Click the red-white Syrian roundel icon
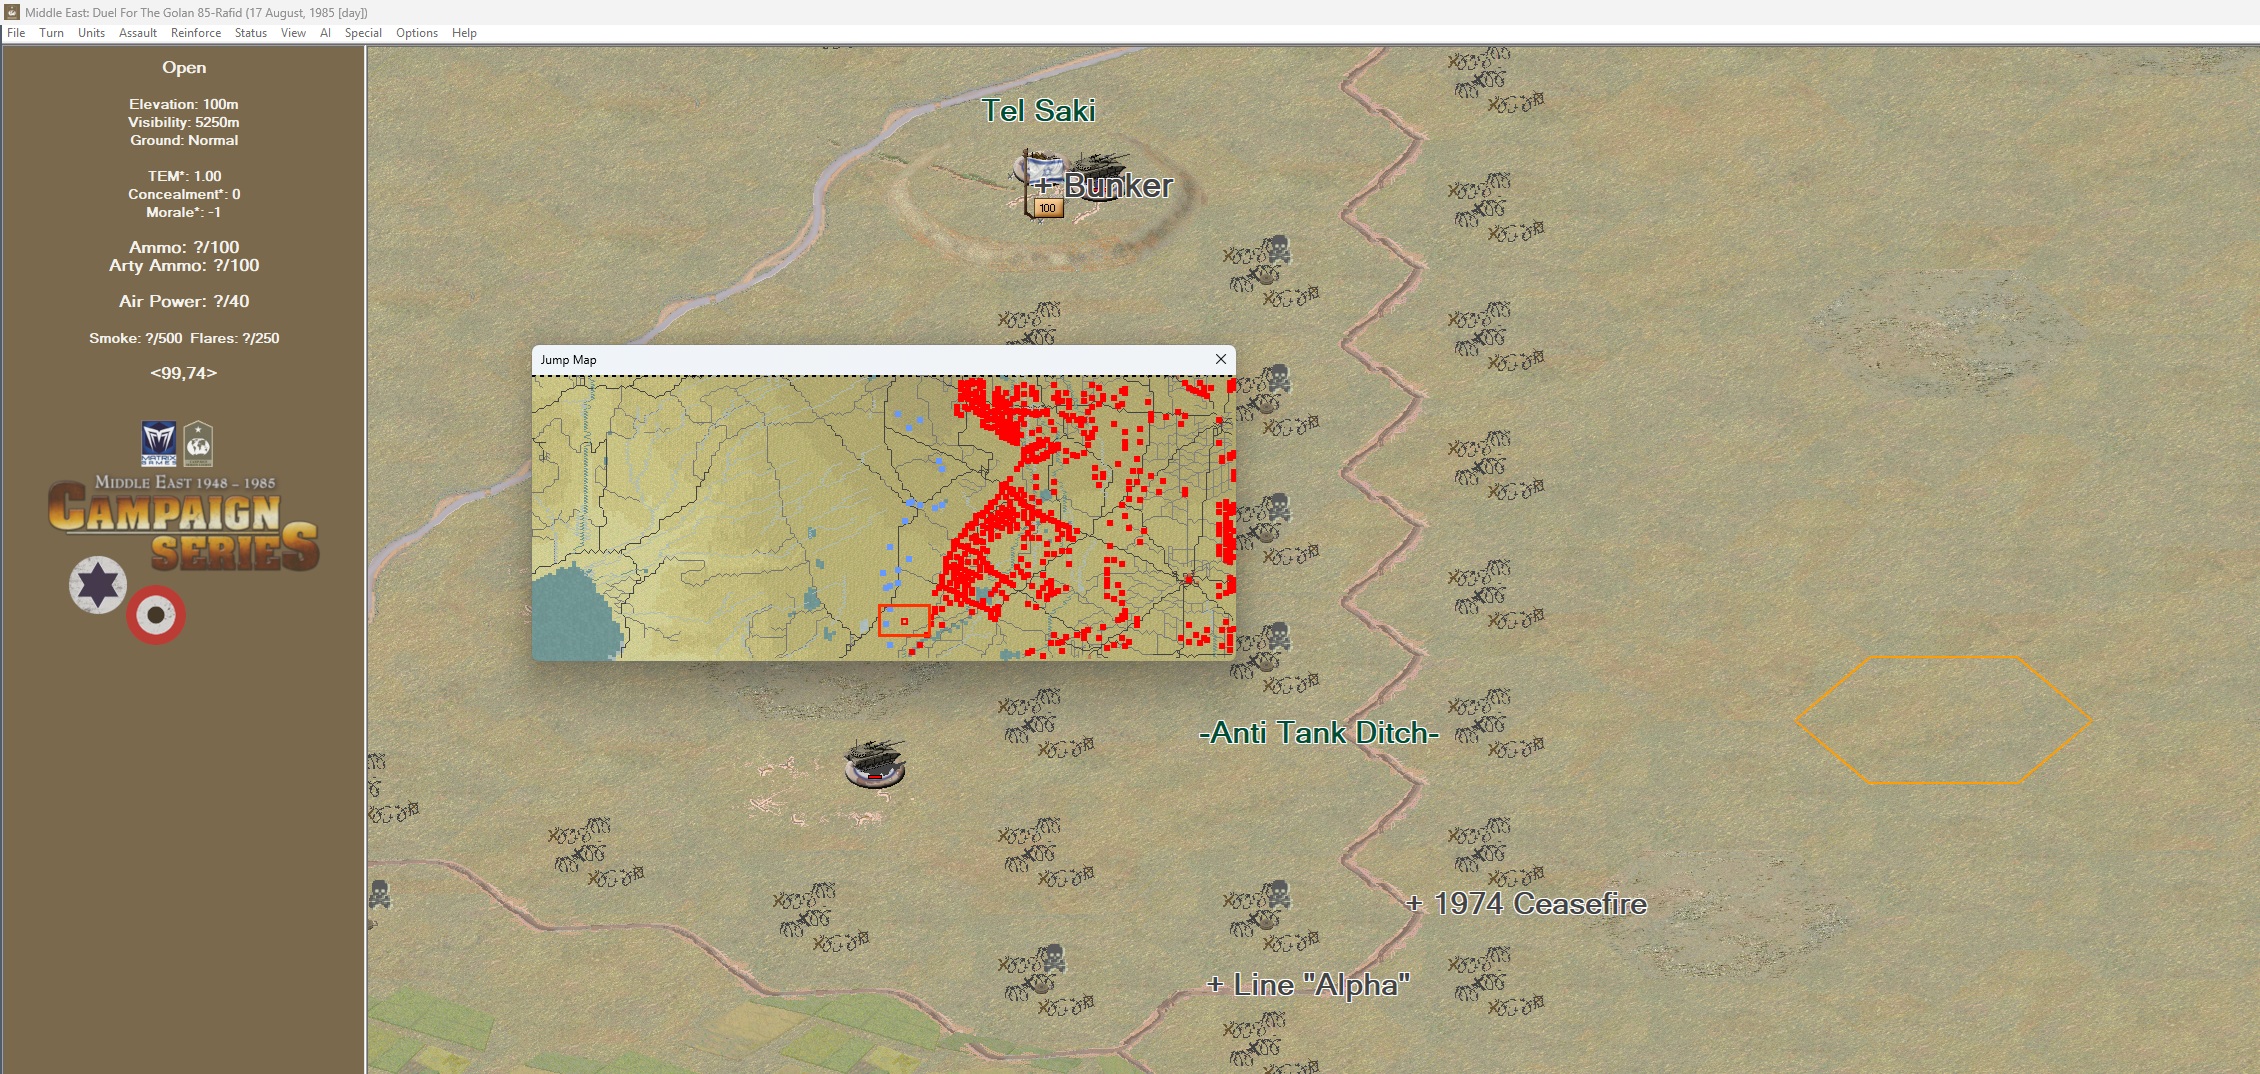The height and width of the screenshot is (1074, 2260). click(156, 614)
